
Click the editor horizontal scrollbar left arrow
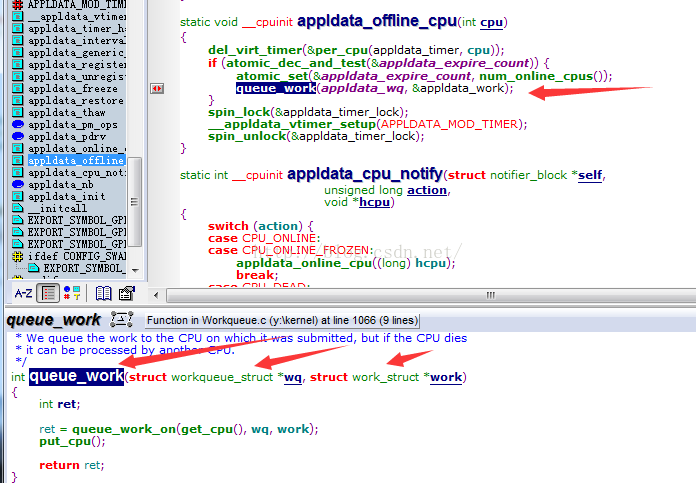click(156, 295)
